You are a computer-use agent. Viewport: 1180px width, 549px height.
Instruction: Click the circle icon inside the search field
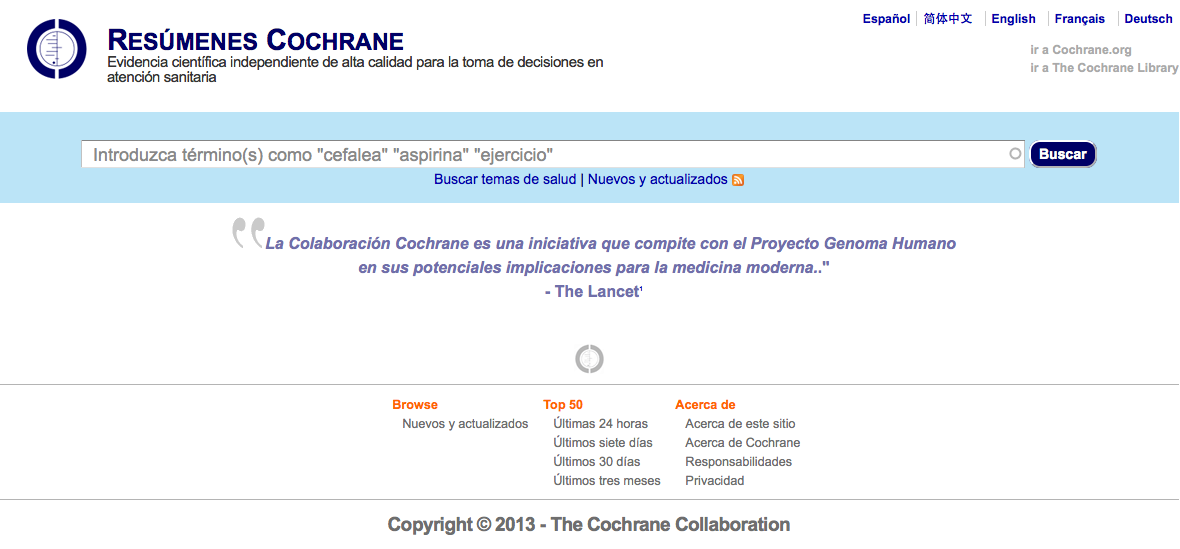click(x=1014, y=153)
